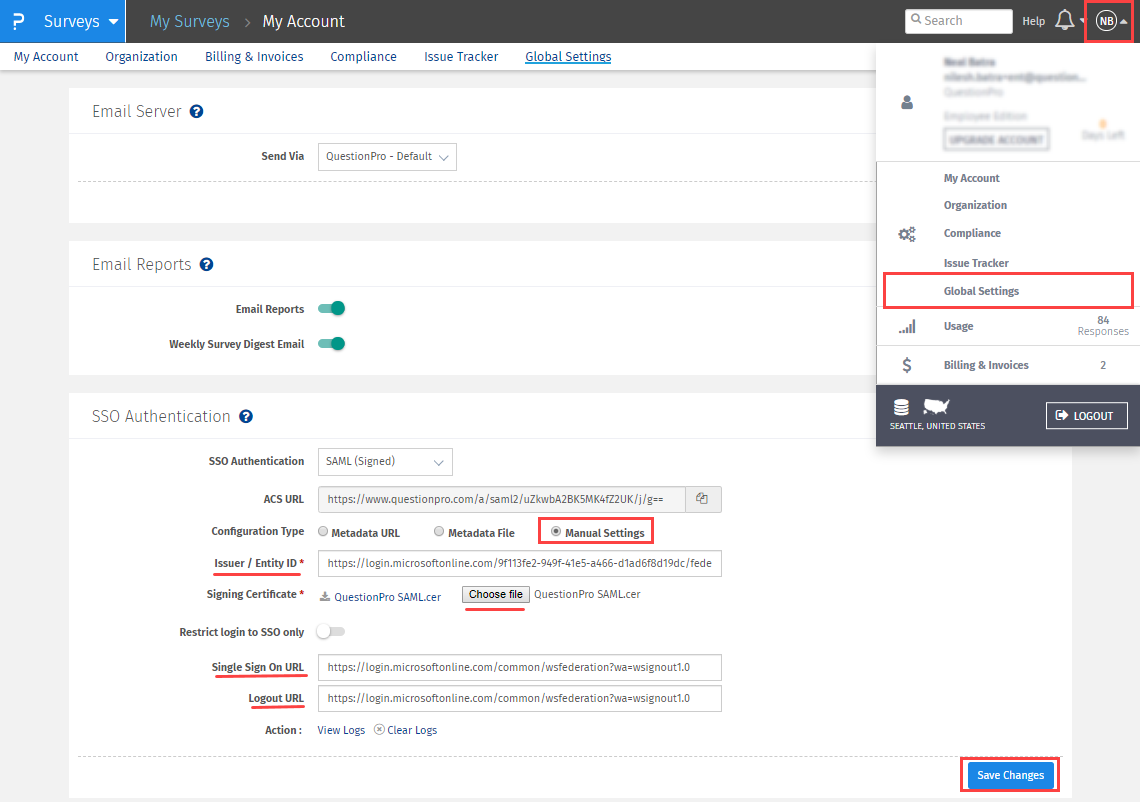Select the Global Settings tab
This screenshot has height=802, width=1140.
(x=568, y=57)
